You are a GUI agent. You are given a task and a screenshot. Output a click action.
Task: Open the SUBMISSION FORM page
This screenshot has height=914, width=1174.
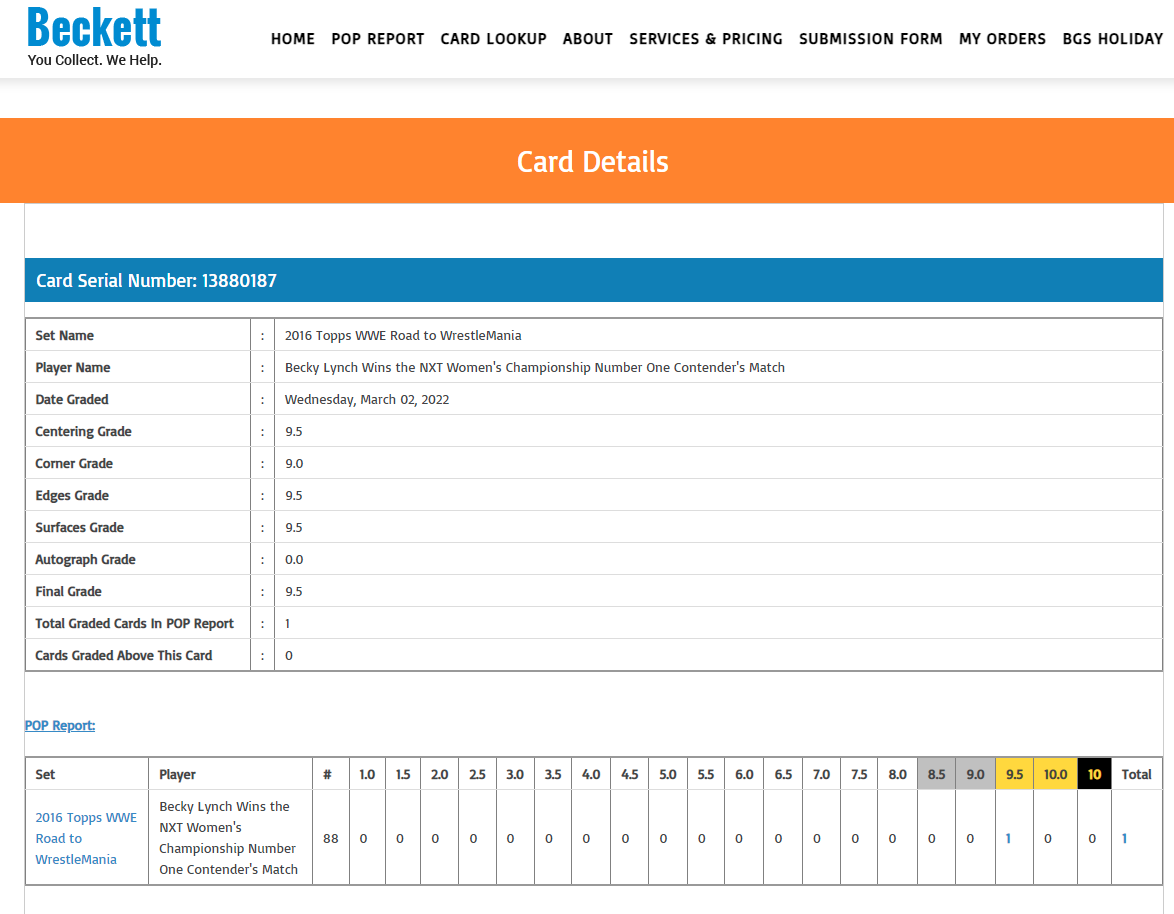coord(871,39)
